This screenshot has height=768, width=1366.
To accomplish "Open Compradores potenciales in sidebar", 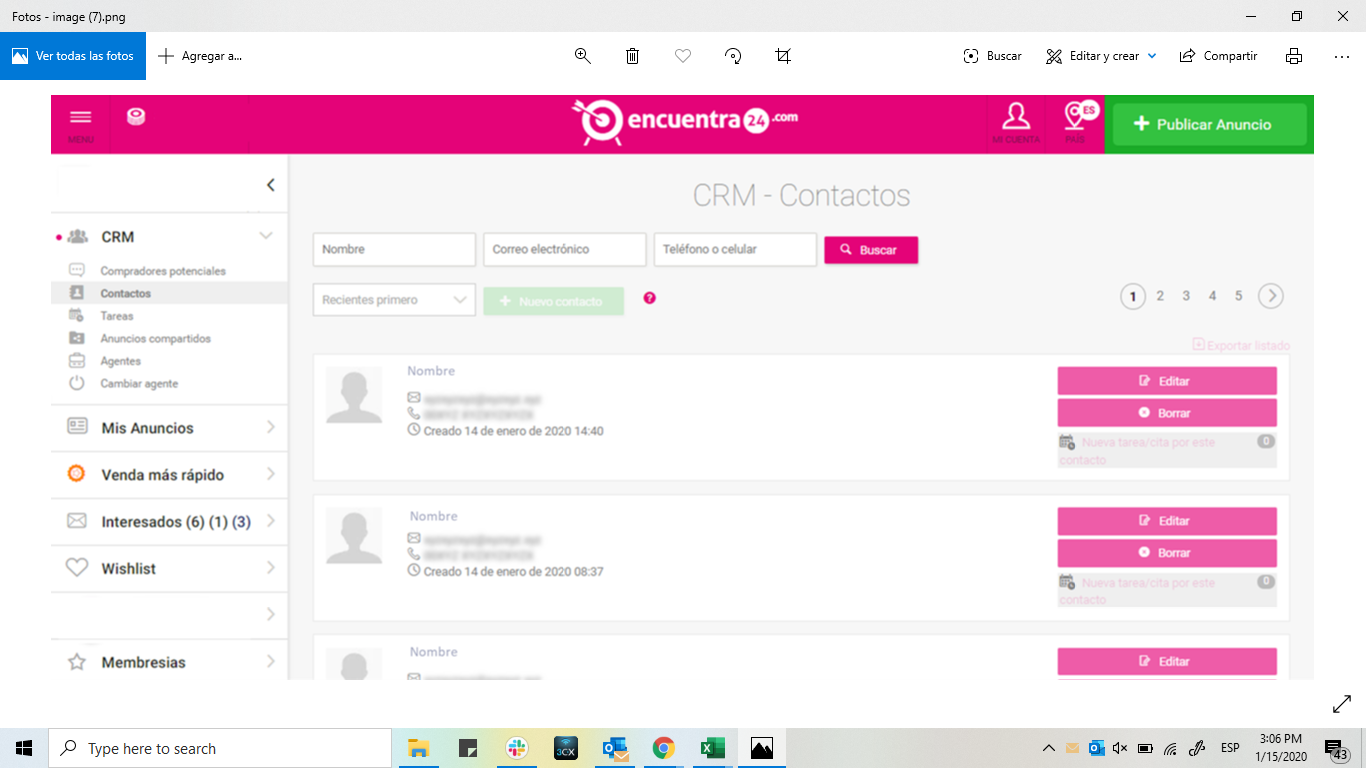I will (x=163, y=271).
